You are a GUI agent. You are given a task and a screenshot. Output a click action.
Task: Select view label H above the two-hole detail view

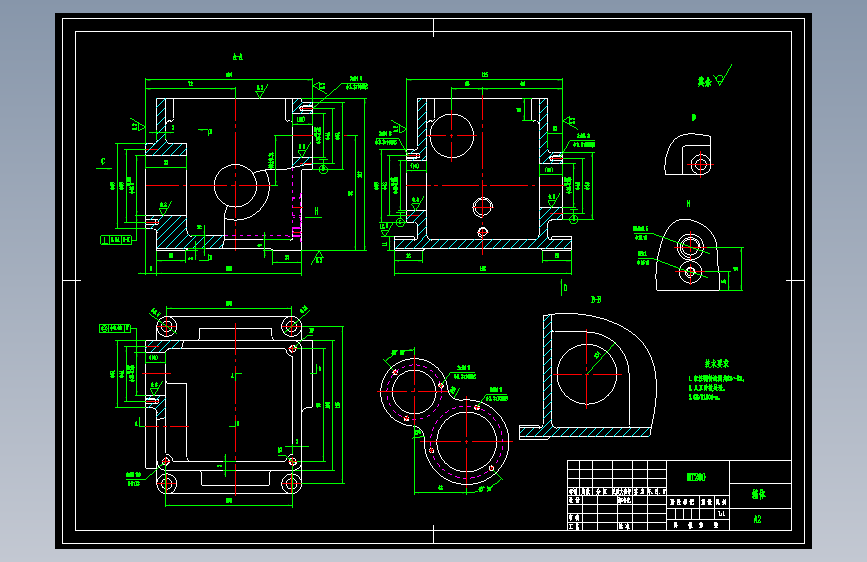pos(688,204)
